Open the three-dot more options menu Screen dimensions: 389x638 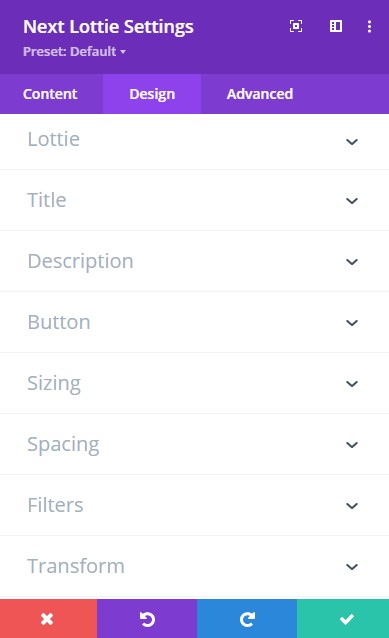(369, 27)
